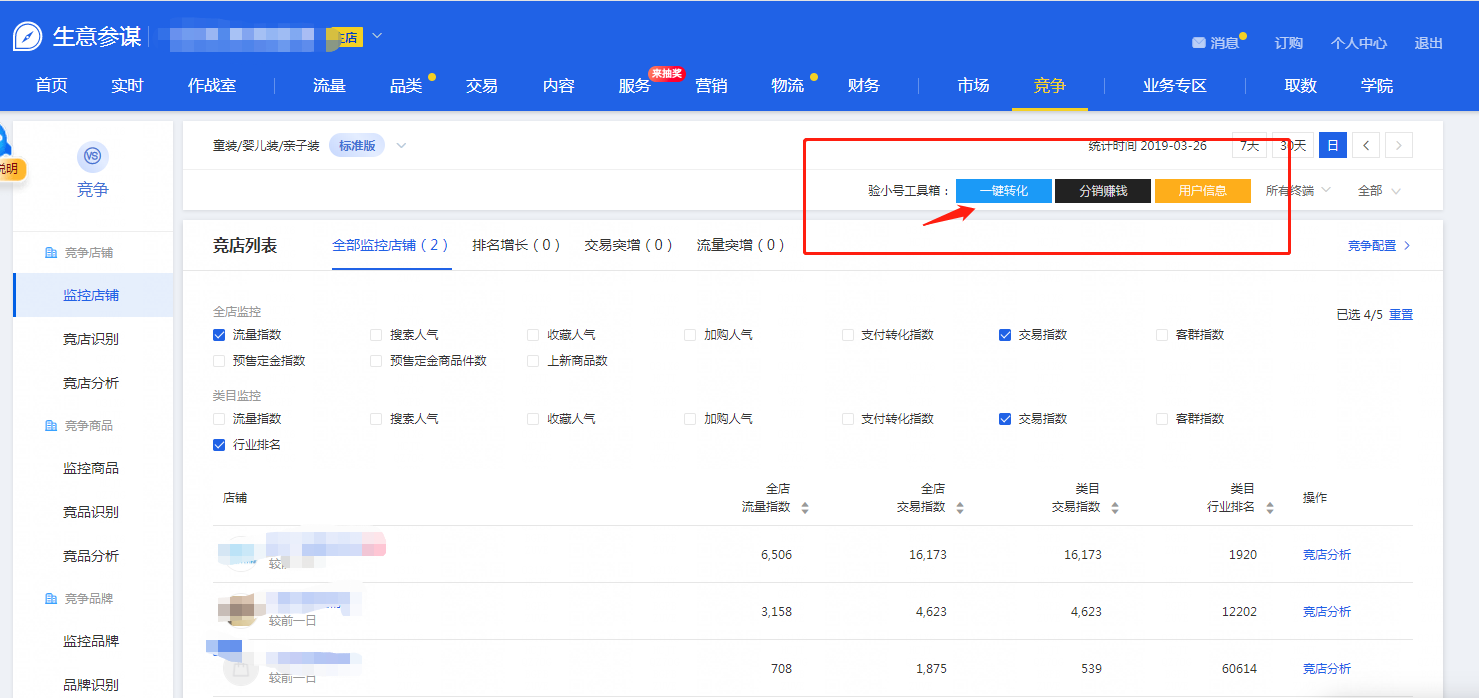Go to previous date with left arrow

point(1366,146)
